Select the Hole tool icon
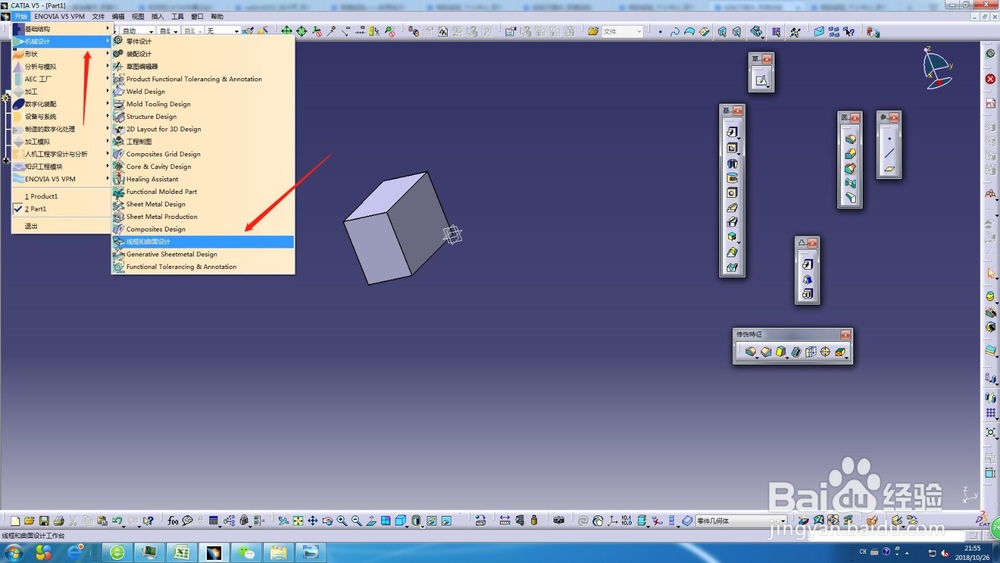Screen dimensions: 1000x563 tap(732, 193)
